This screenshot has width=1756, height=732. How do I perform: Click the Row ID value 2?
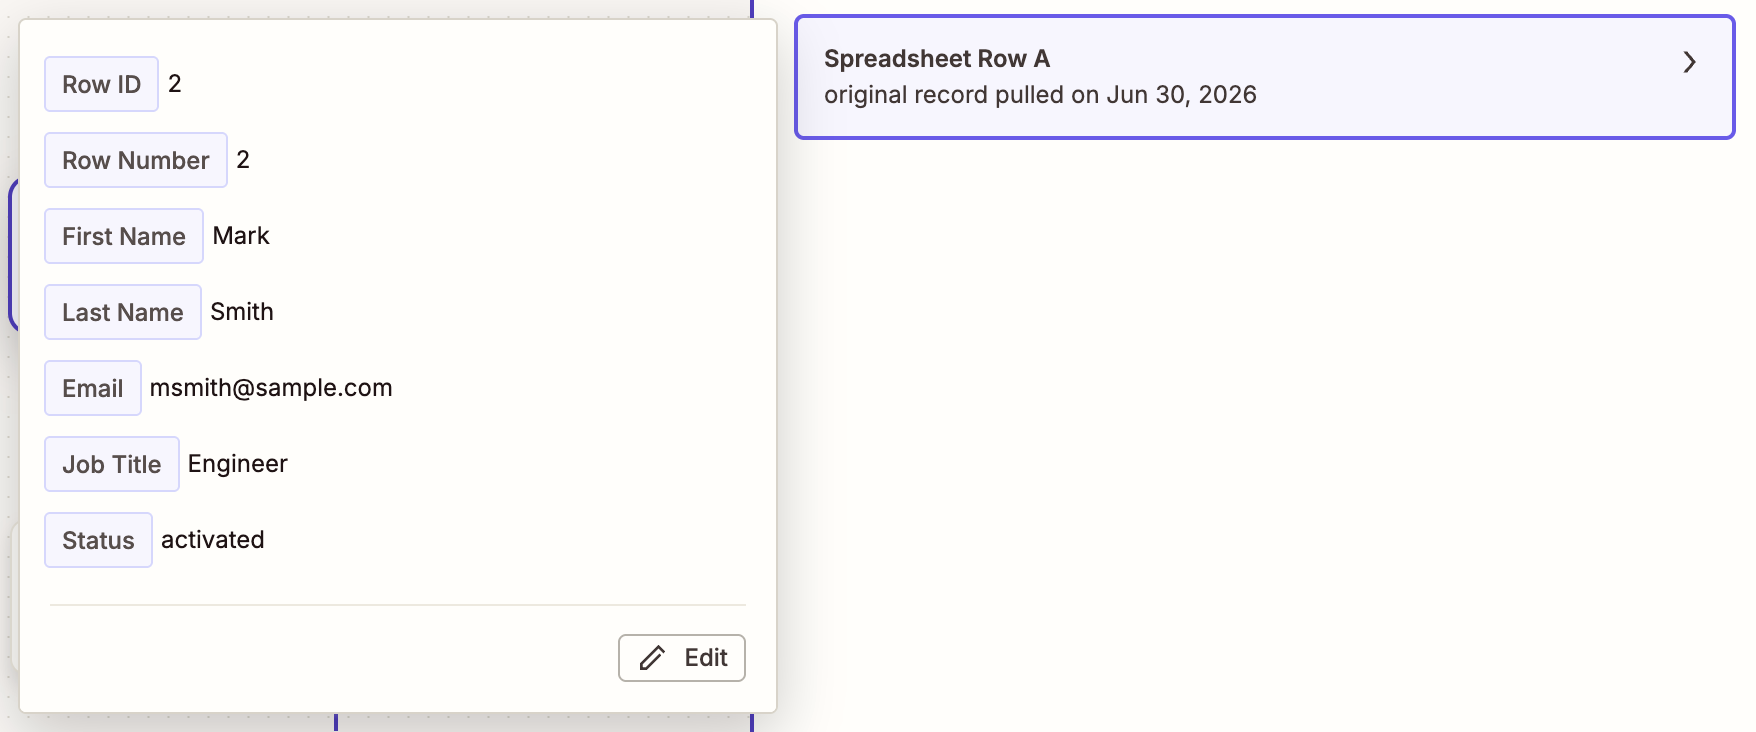click(175, 84)
